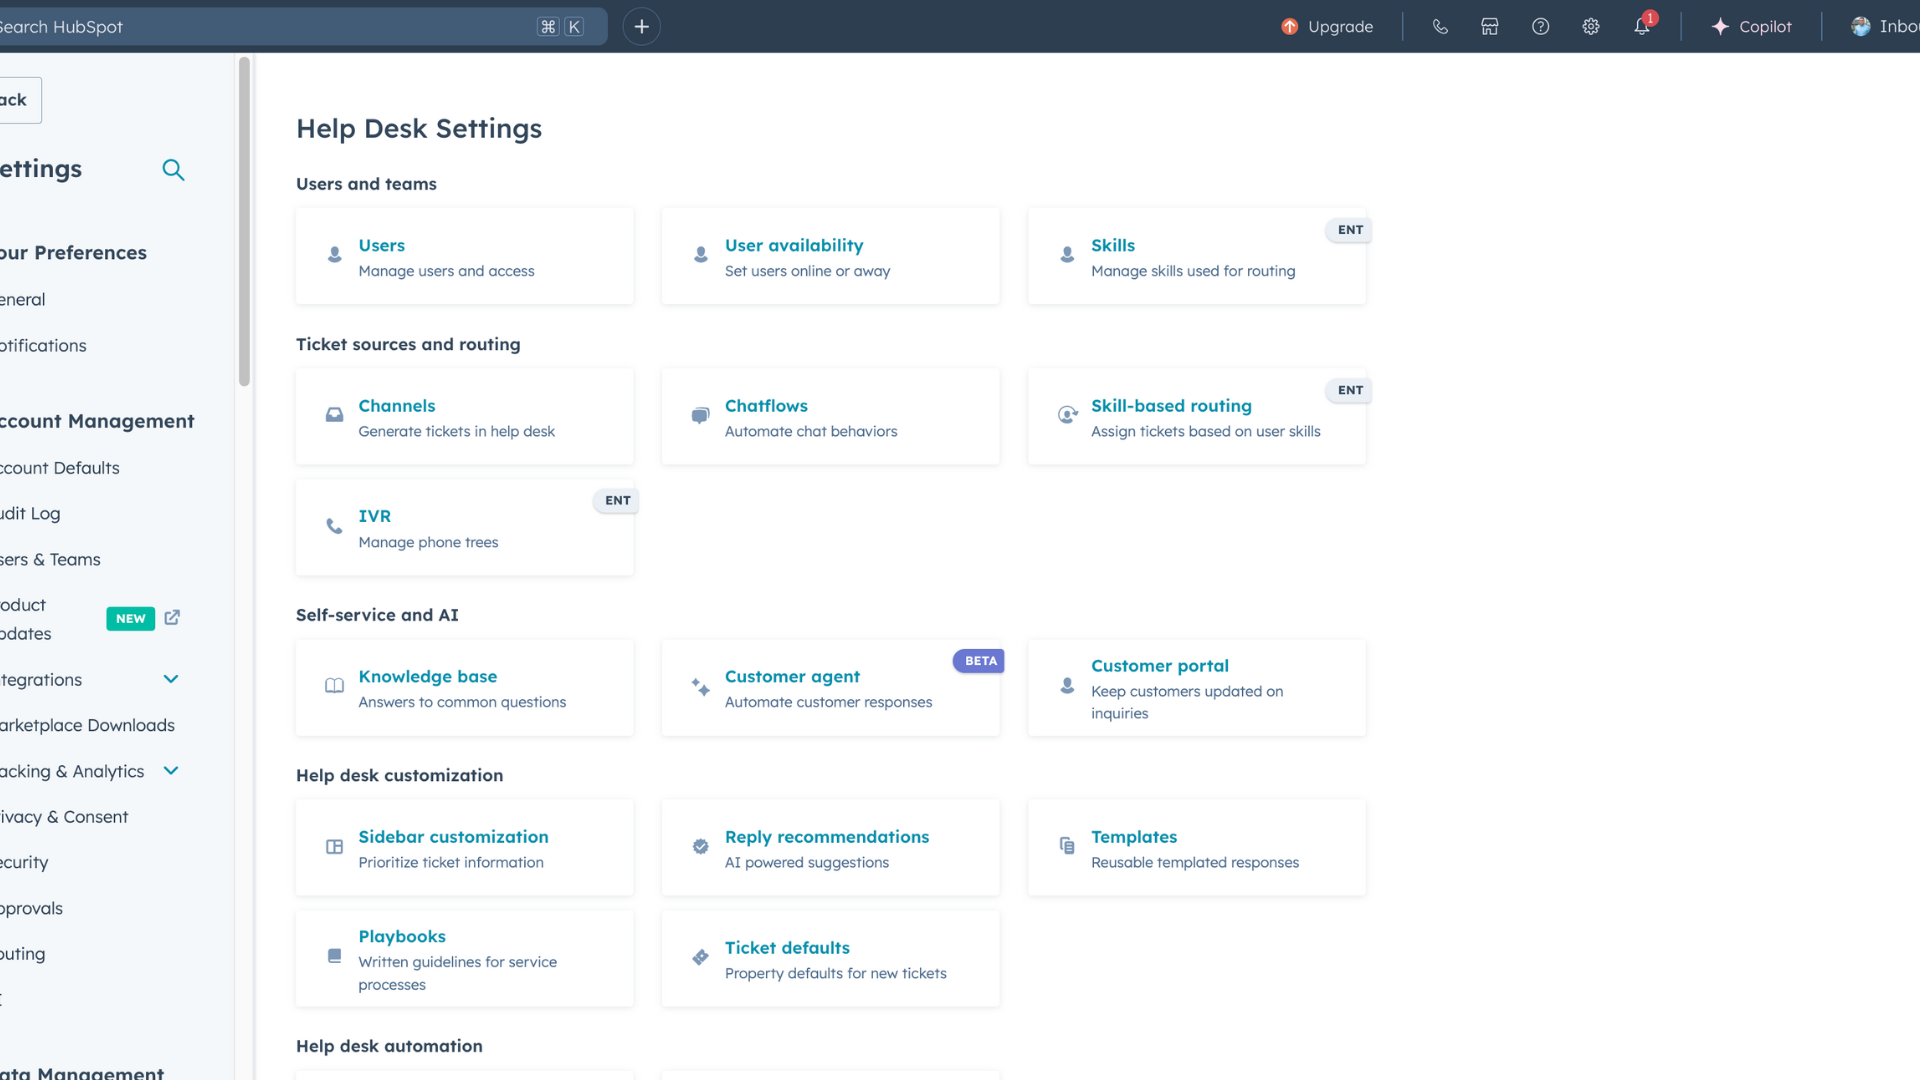Click the help question mark icon

[1540, 27]
